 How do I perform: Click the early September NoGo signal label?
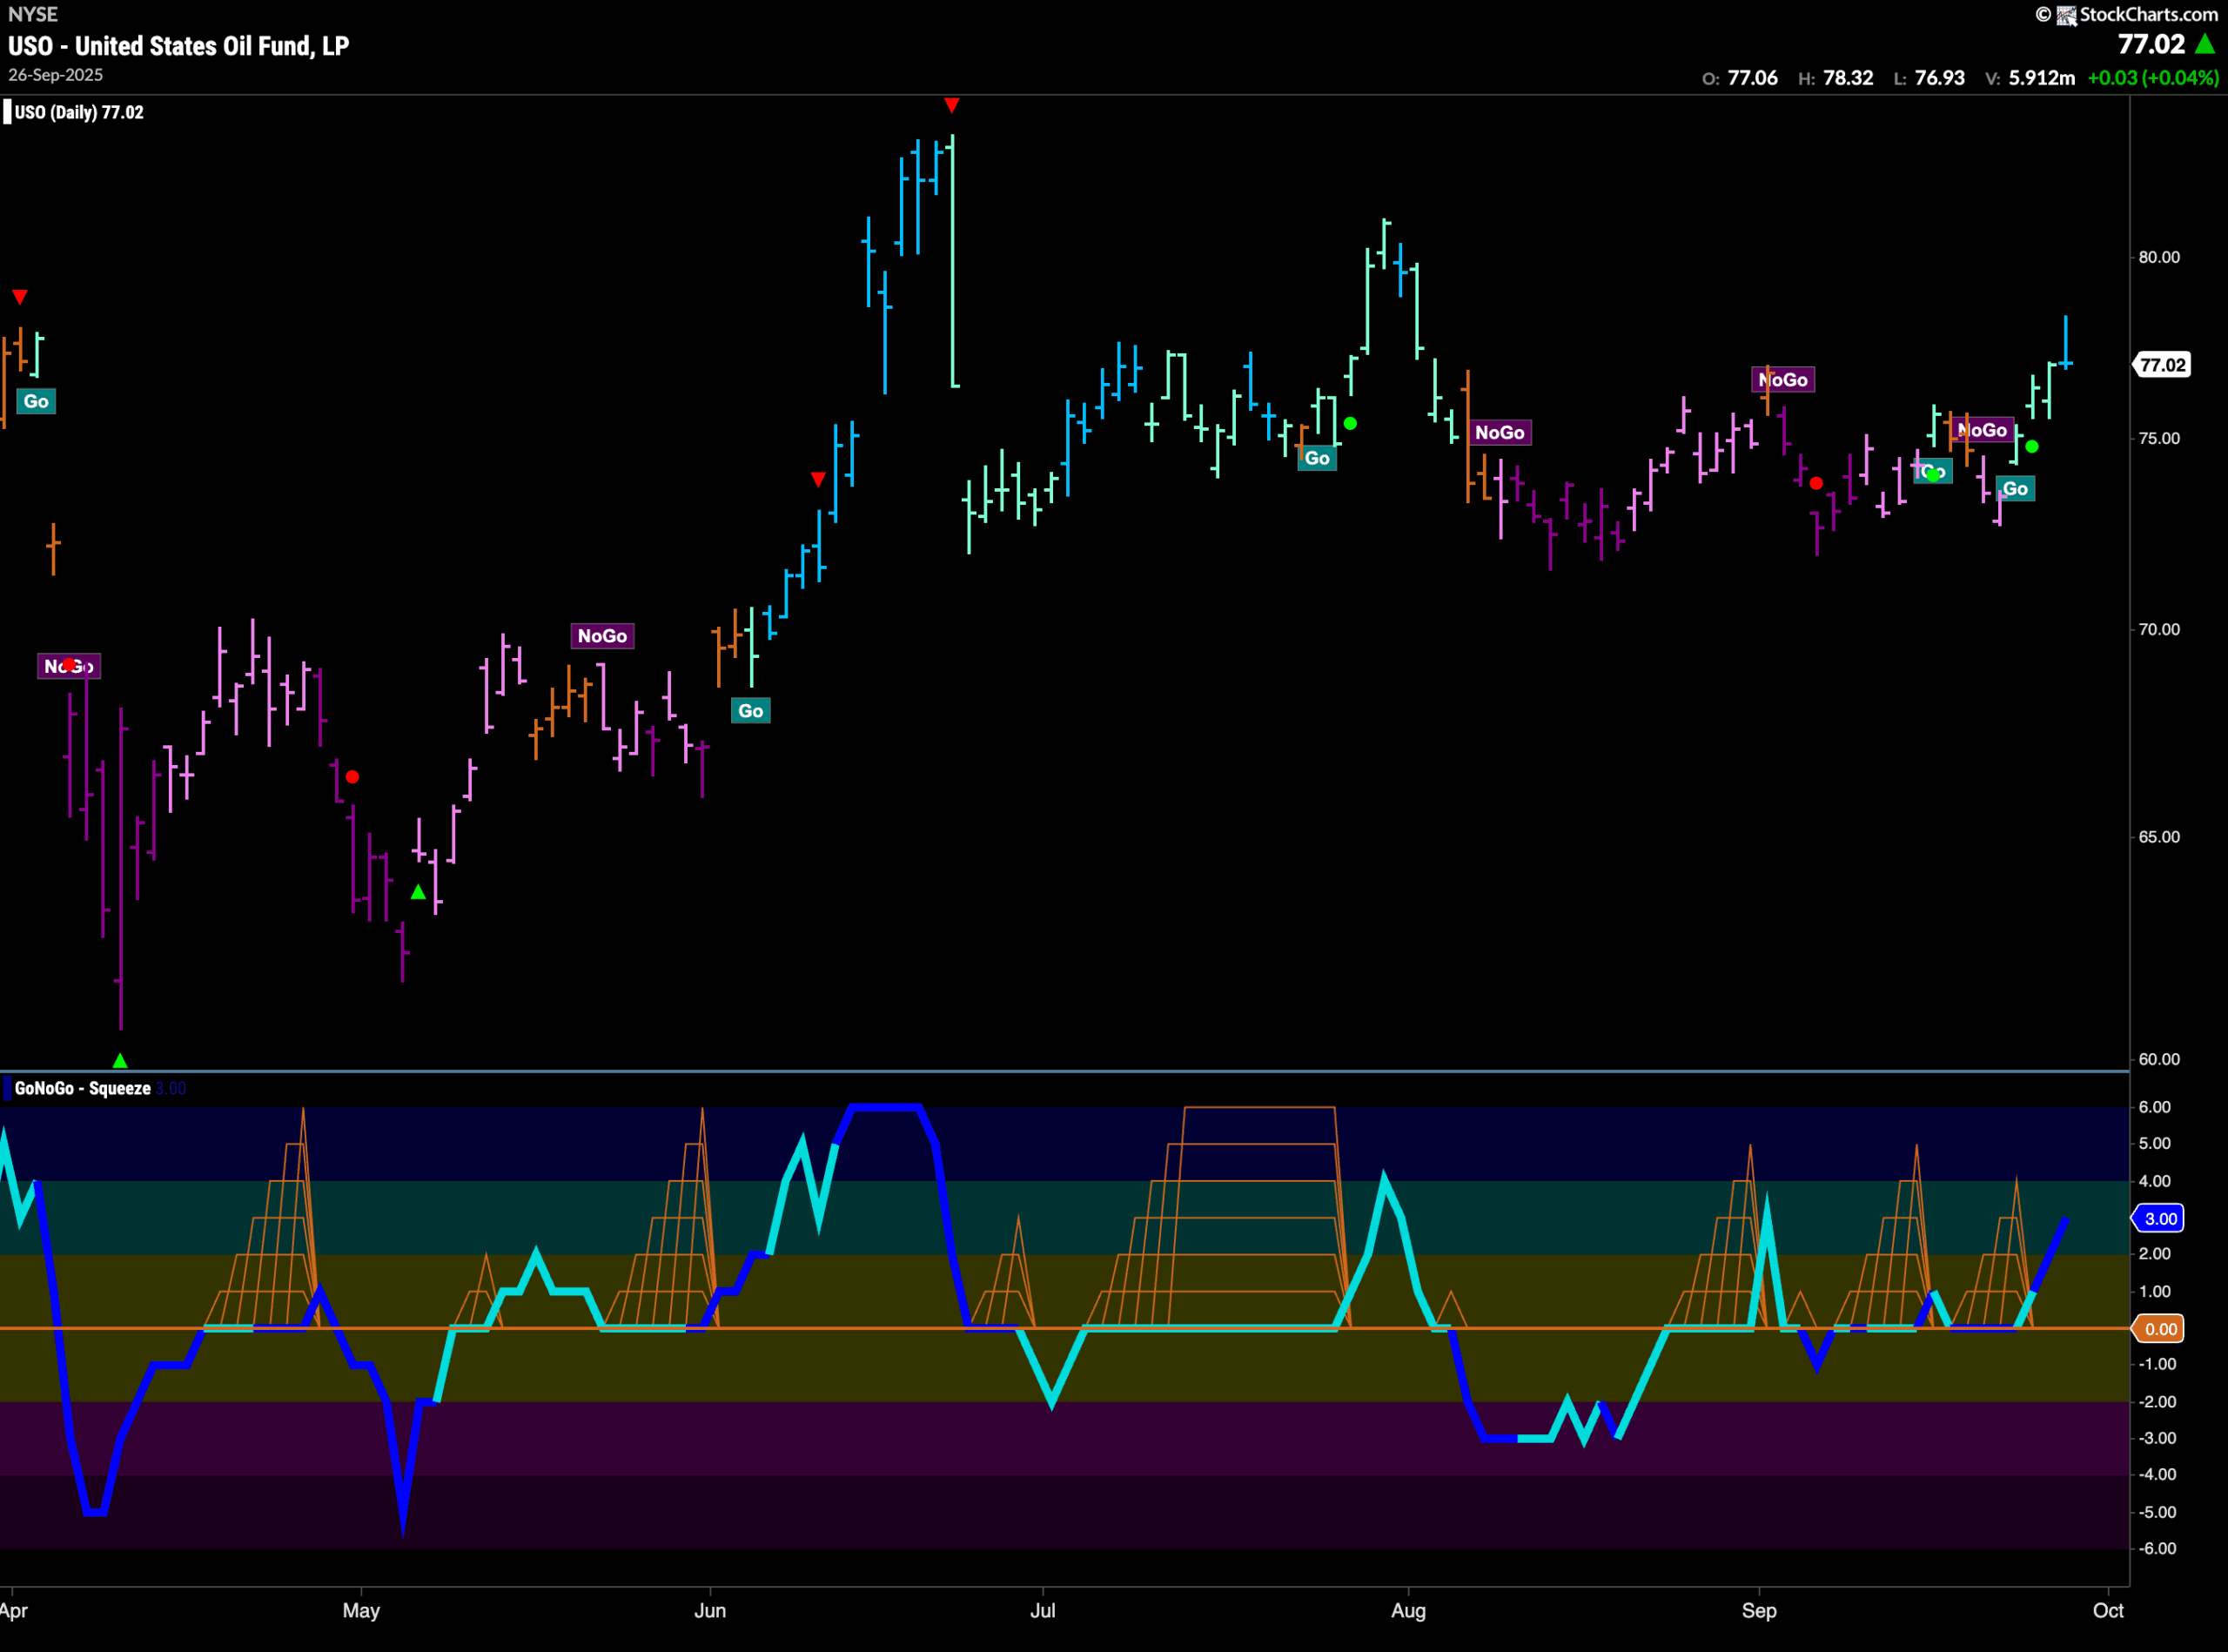tap(1783, 380)
